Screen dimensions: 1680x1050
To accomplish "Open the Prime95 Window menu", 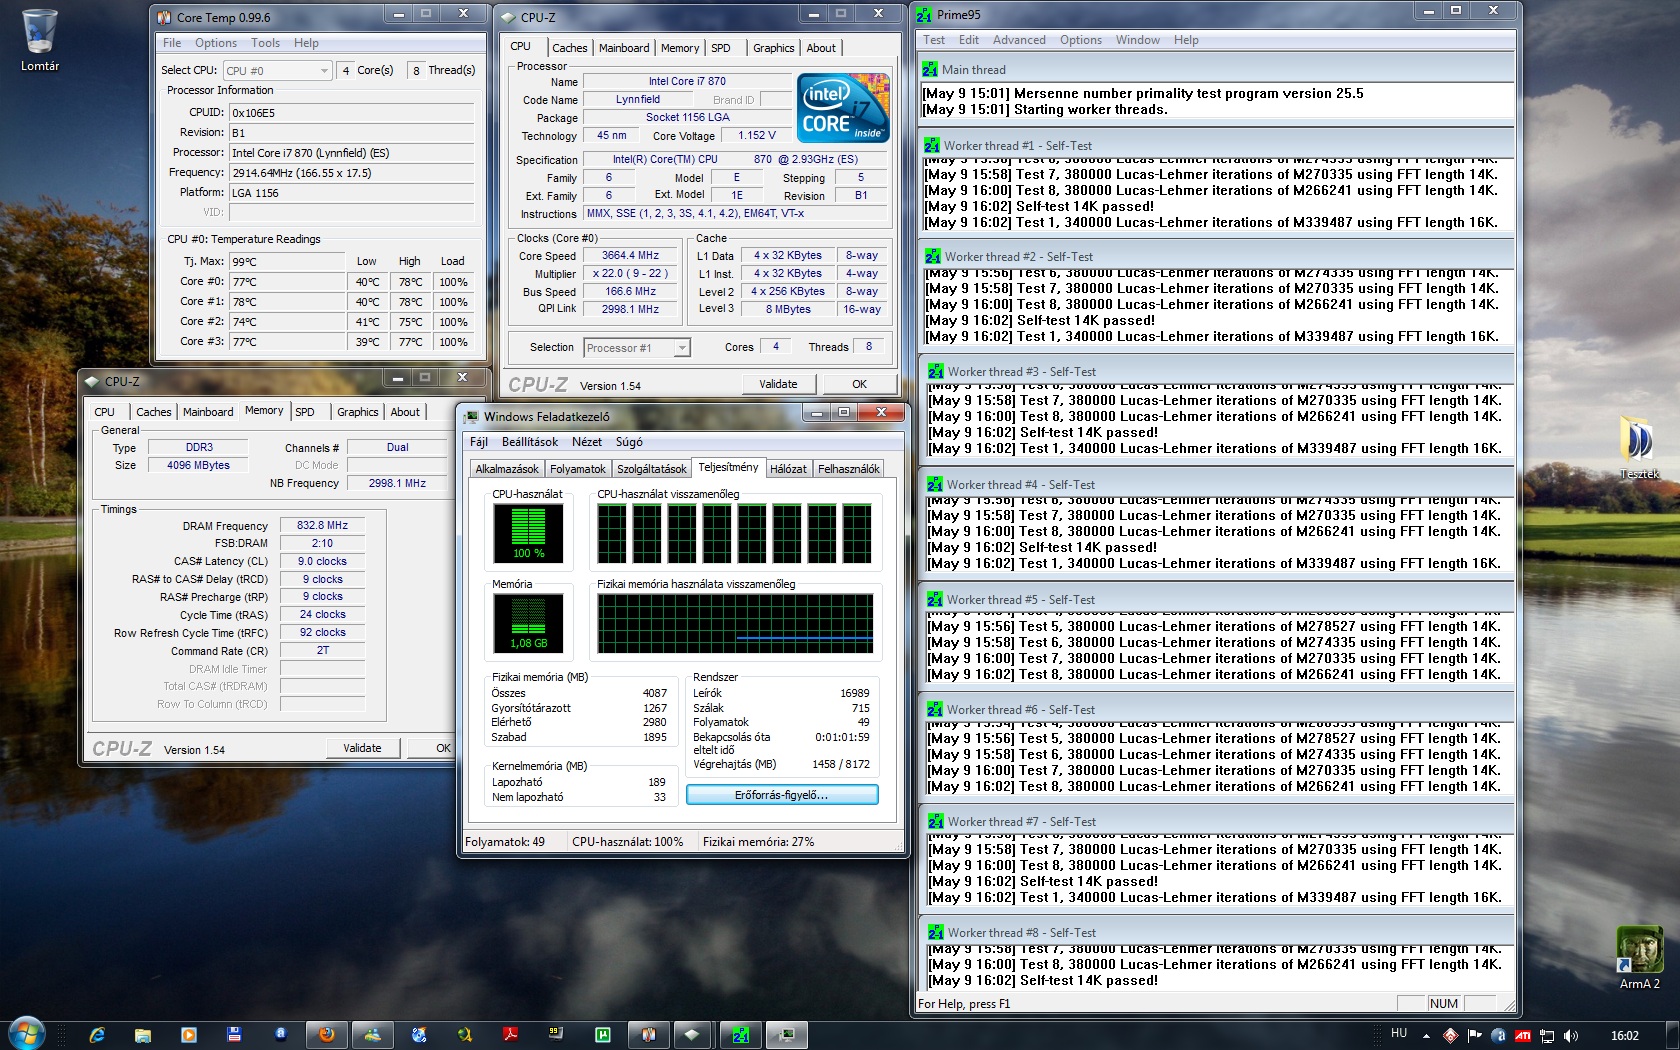I will 1138,40.
